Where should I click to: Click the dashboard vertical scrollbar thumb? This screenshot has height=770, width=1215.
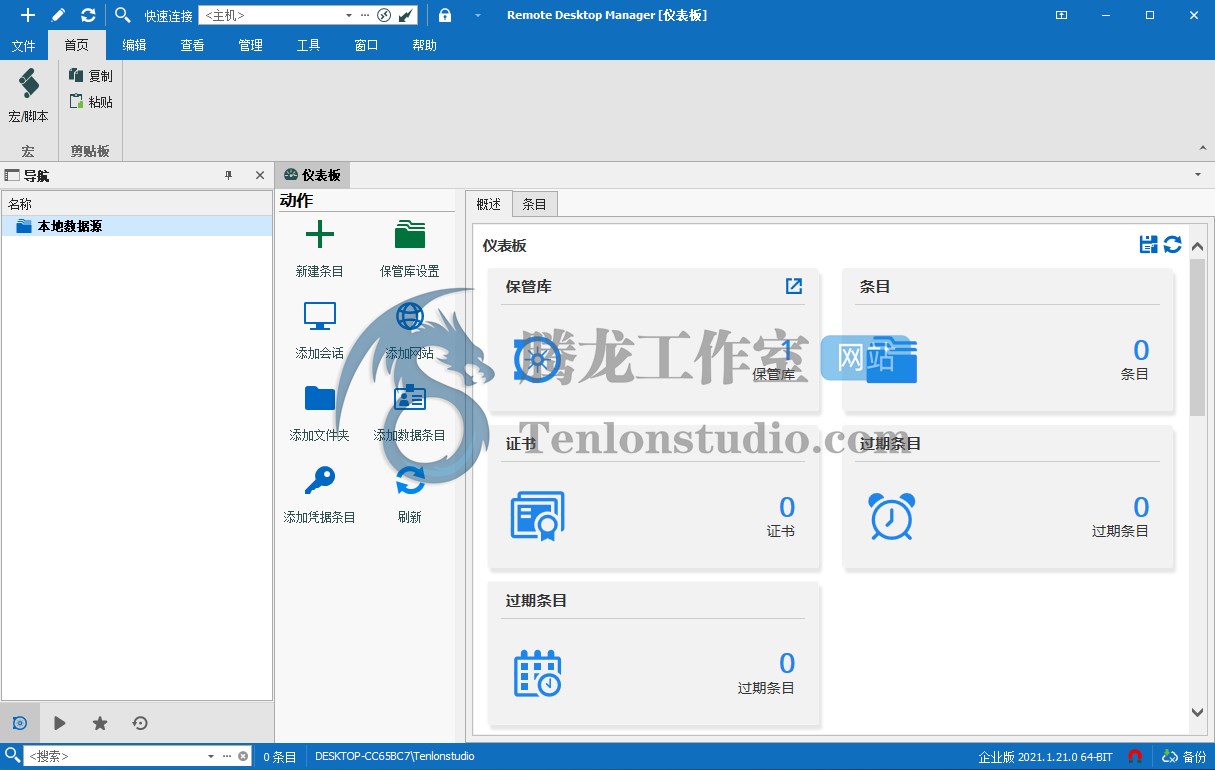(1198, 337)
